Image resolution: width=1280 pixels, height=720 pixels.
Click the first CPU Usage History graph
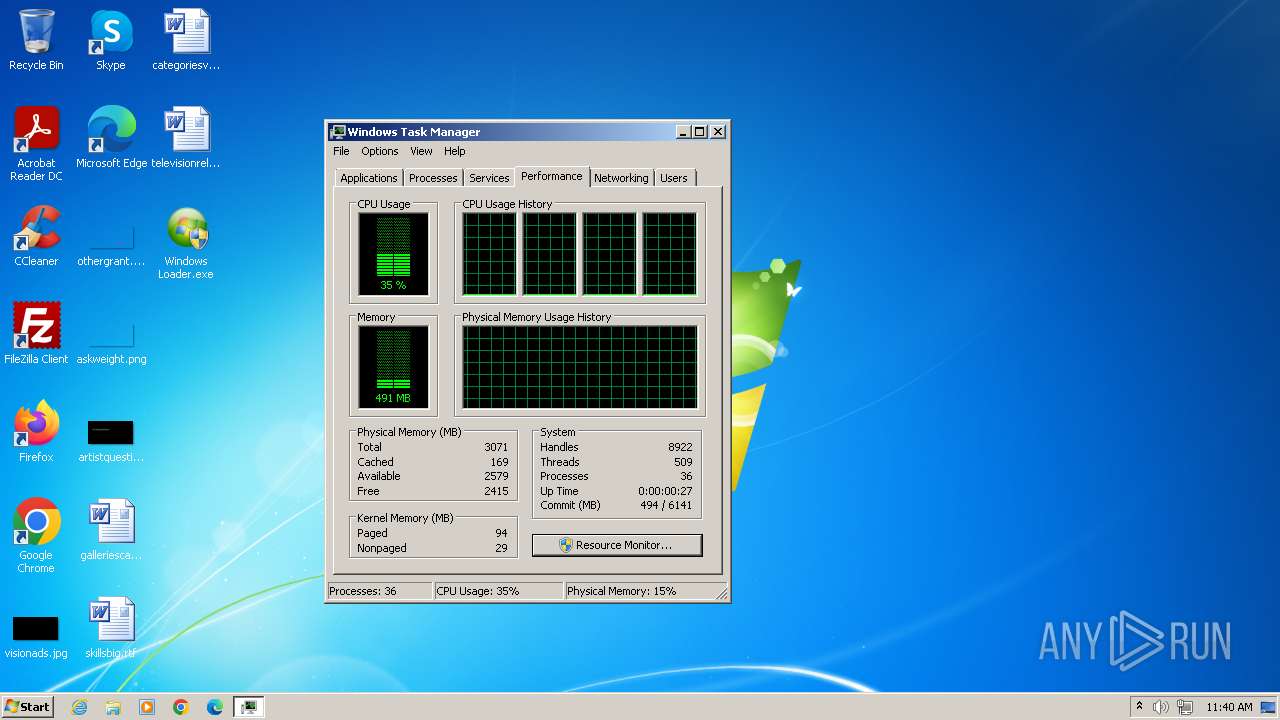489,254
